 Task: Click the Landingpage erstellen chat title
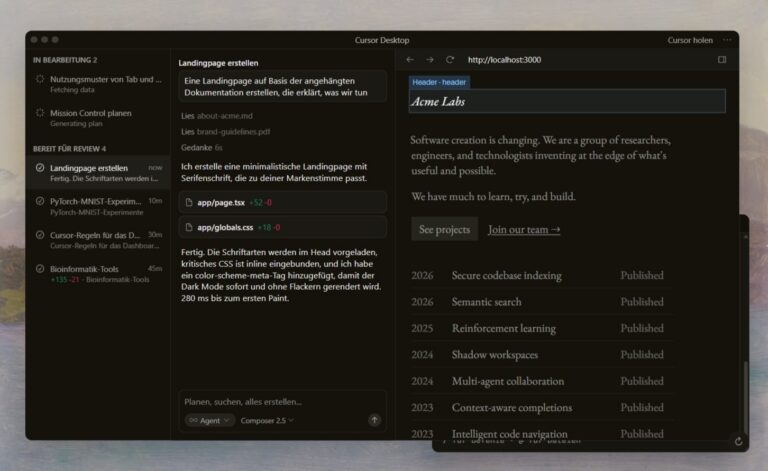pyautogui.click(x=218, y=63)
